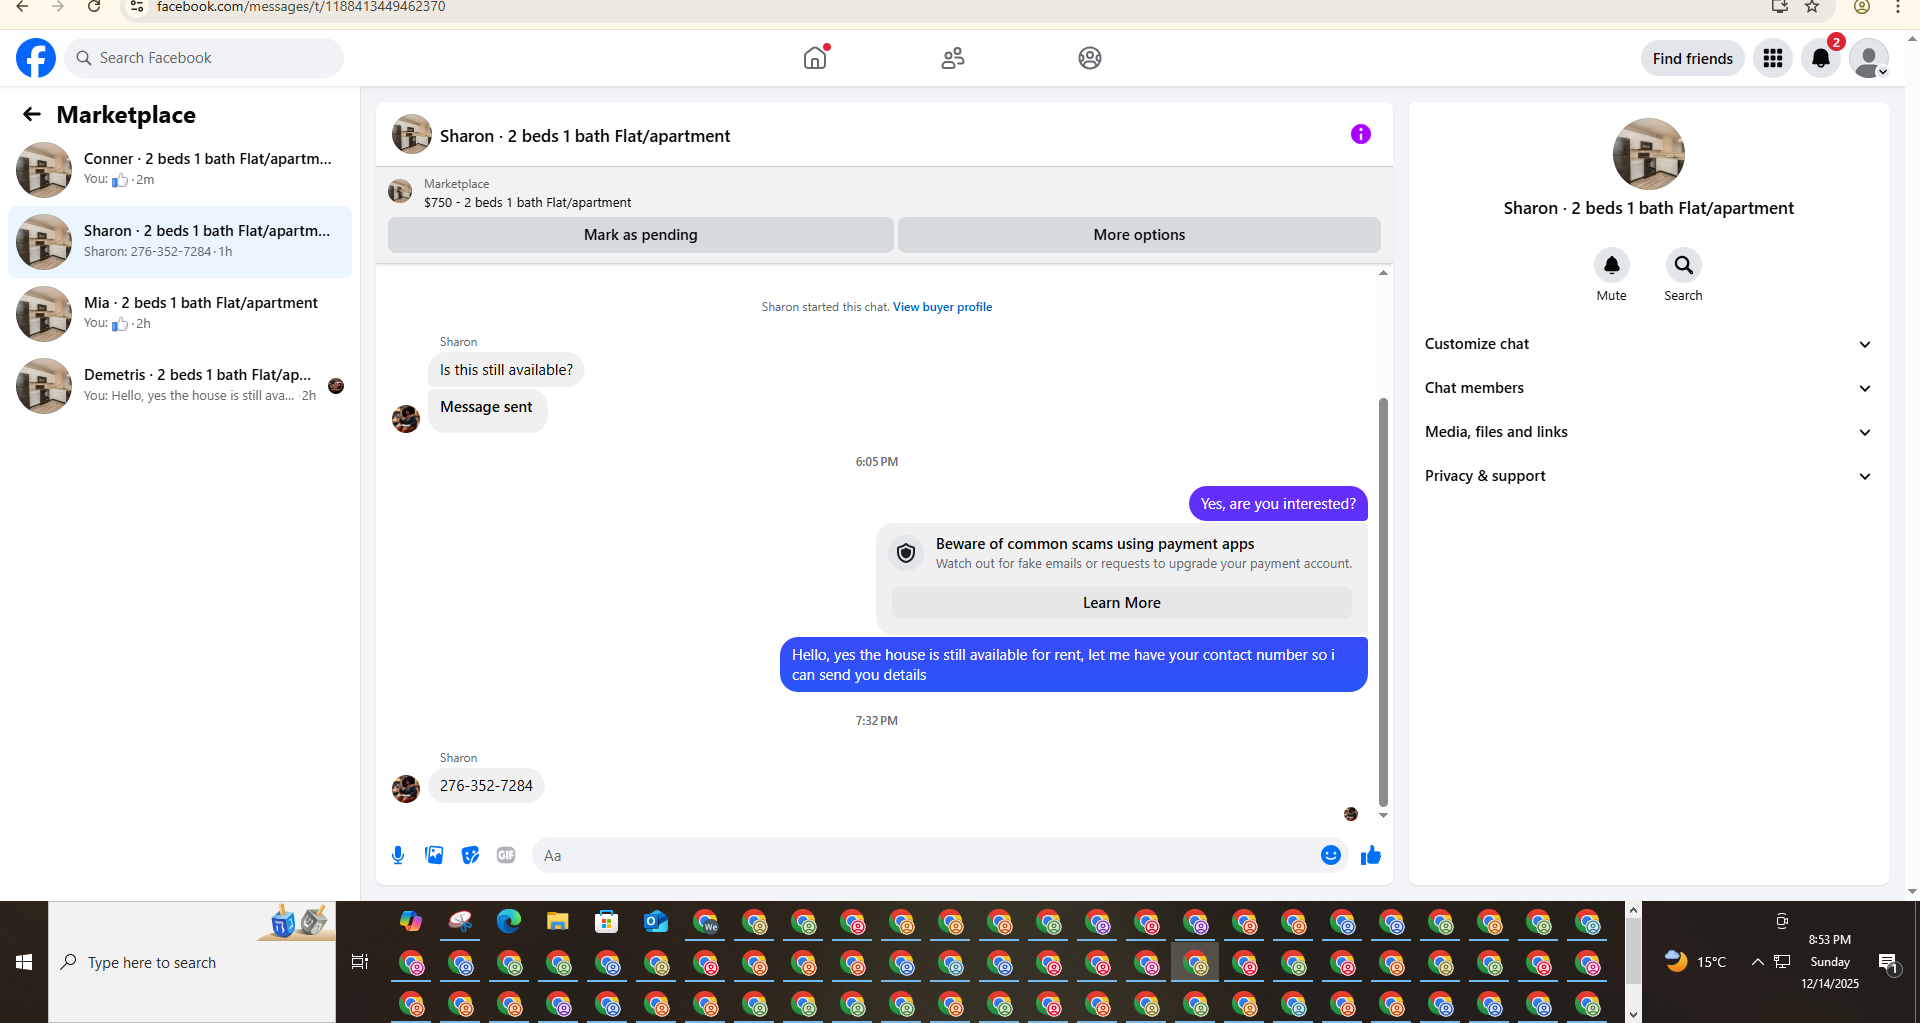Click the $750 listing thumbnail in header
Screen dimensions: 1920x1023
pyautogui.click(x=400, y=192)
